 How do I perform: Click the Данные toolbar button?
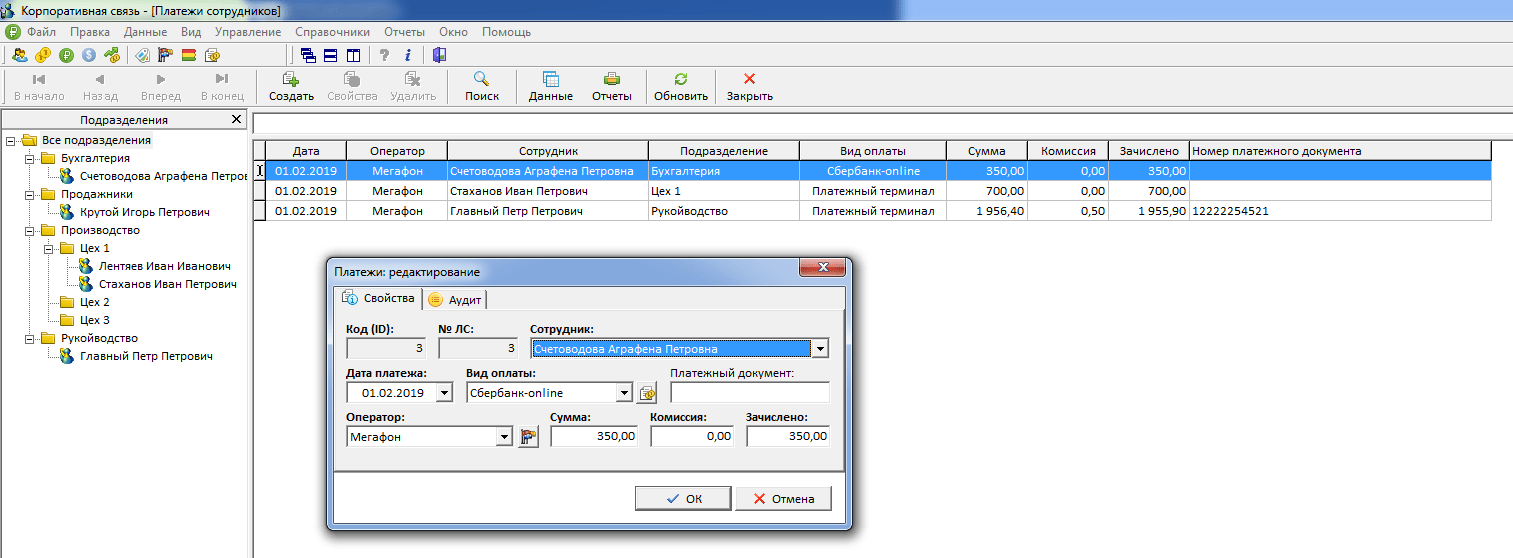pos(551,87)
